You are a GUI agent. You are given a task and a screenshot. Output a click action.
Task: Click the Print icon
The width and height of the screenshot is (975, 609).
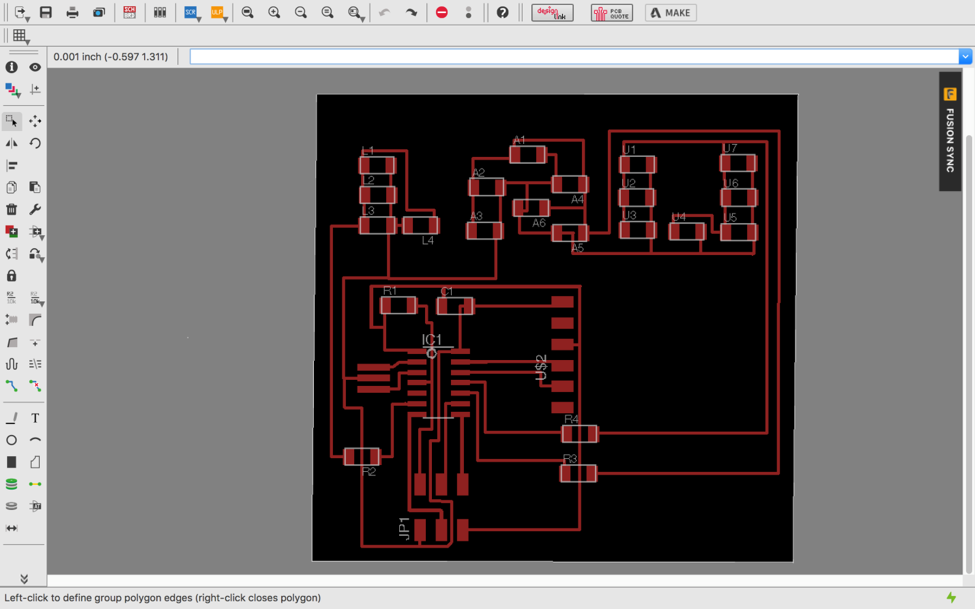point(72,13)
